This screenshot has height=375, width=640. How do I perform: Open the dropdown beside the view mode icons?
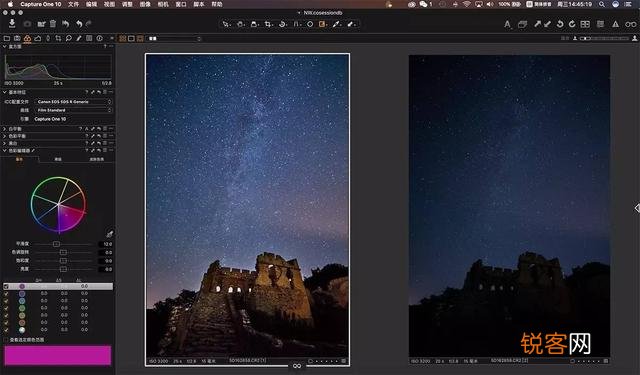click(x=174, y=38)
